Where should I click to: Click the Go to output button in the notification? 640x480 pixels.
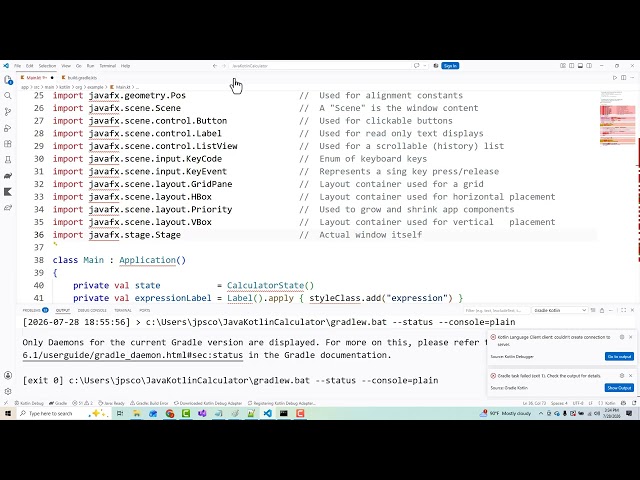point(619,356)
